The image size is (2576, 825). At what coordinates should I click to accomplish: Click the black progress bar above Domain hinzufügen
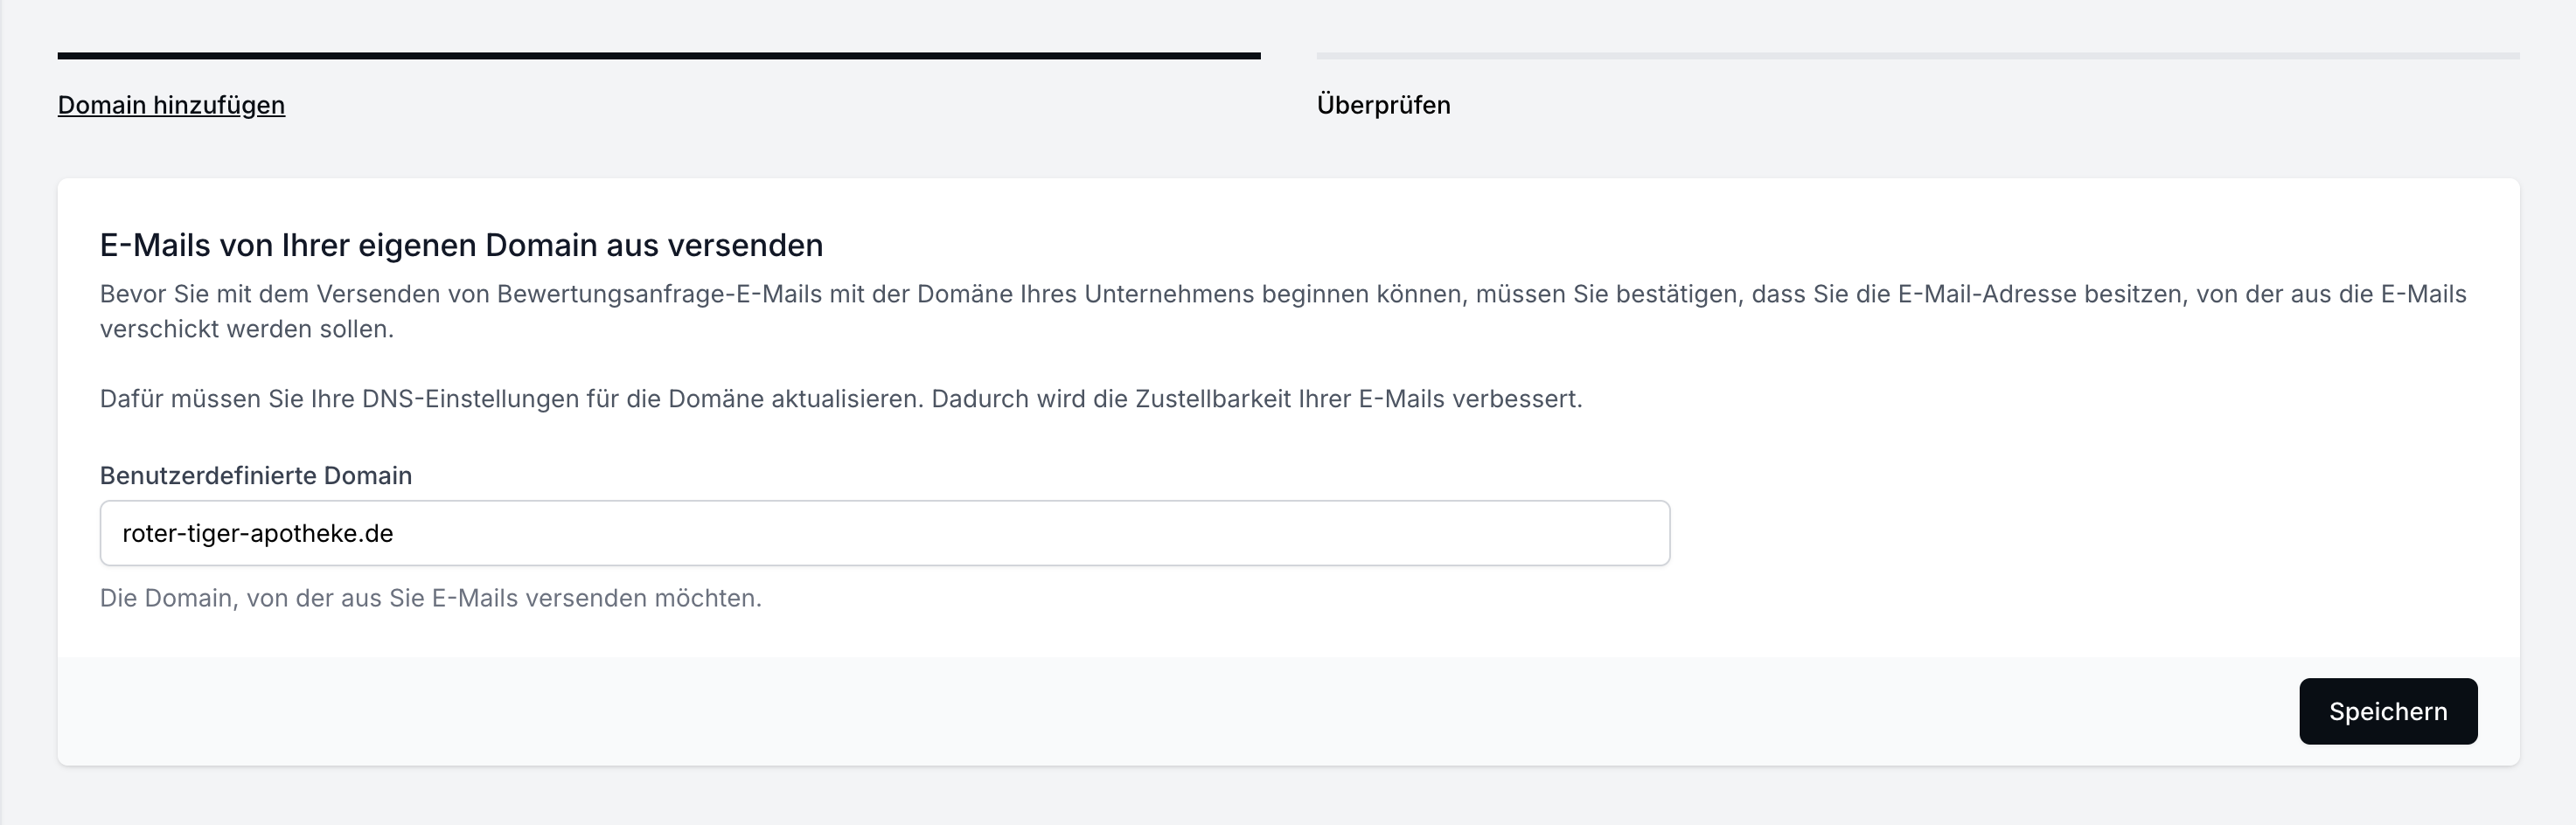click(x=658, y=56)
